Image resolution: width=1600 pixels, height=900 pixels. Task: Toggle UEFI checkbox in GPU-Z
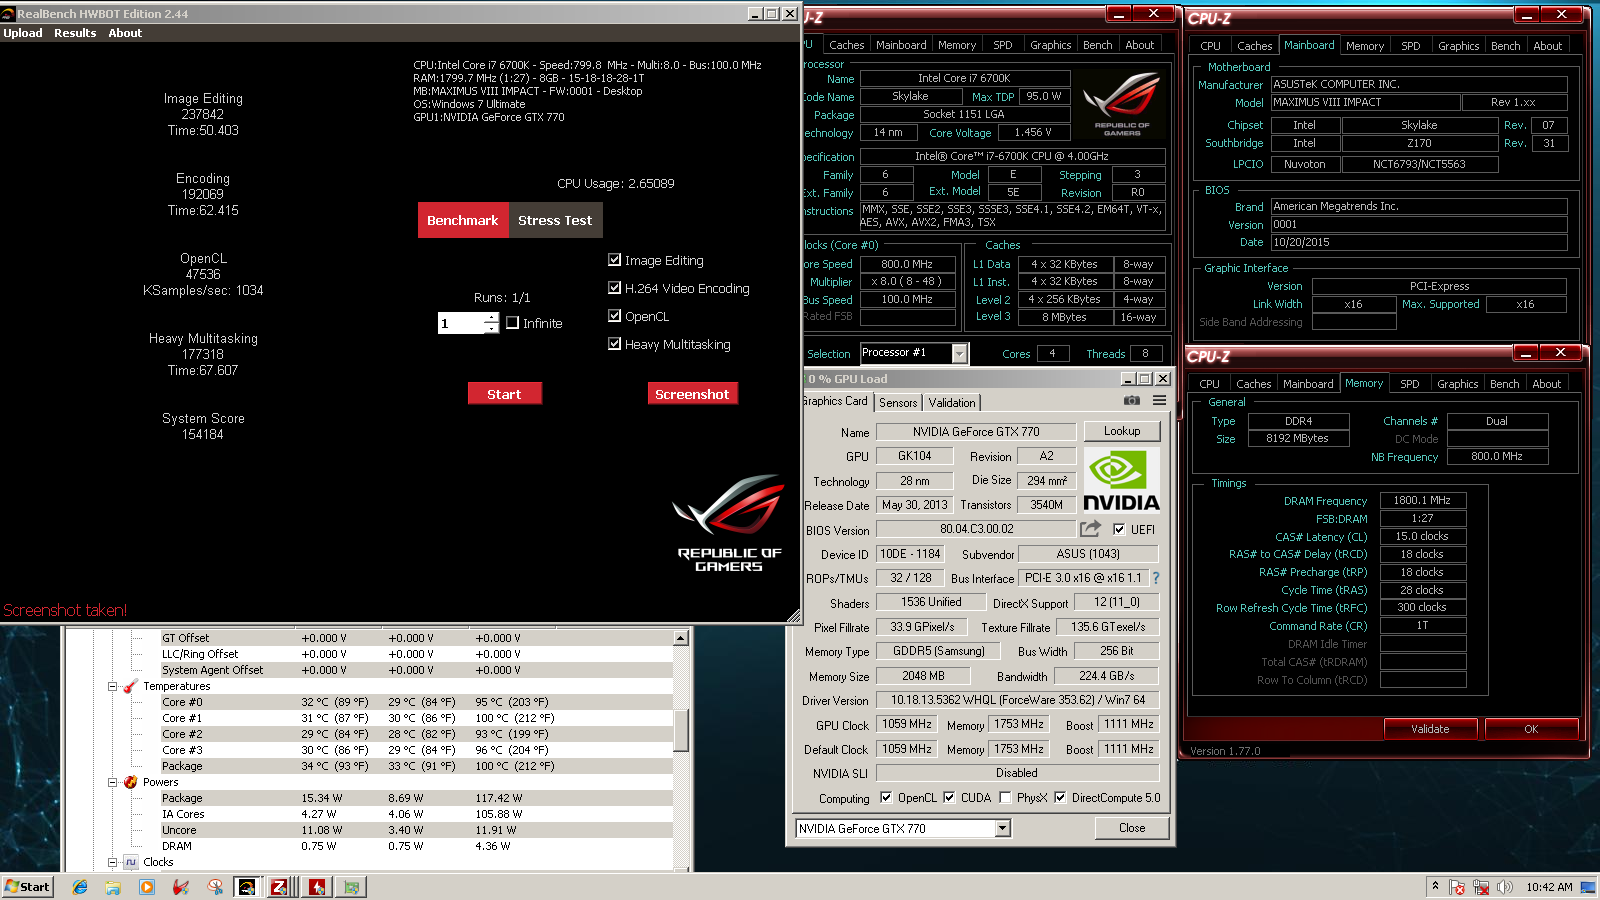(x=1119, y=530)
